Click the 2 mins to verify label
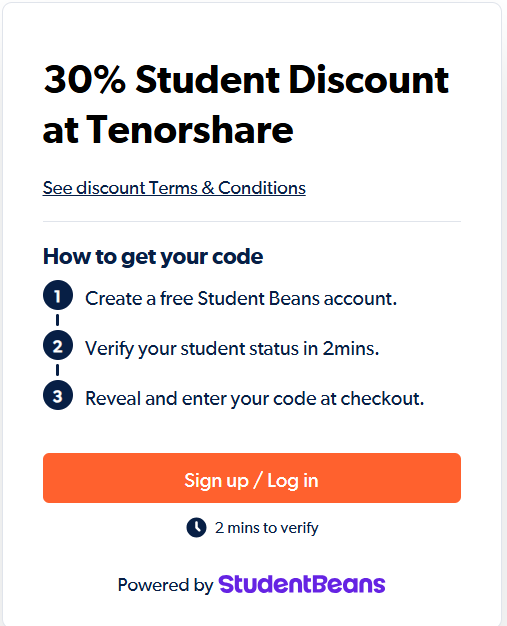 267,528
